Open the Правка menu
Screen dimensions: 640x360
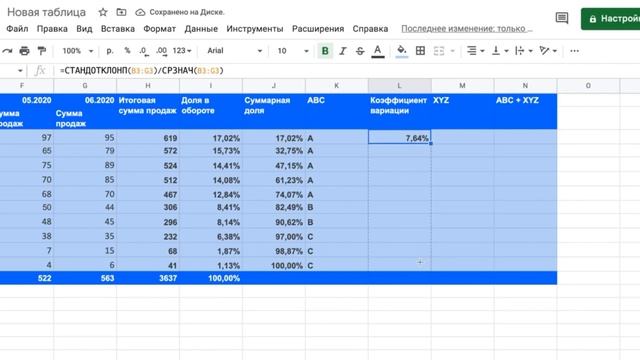click(52, 29)
